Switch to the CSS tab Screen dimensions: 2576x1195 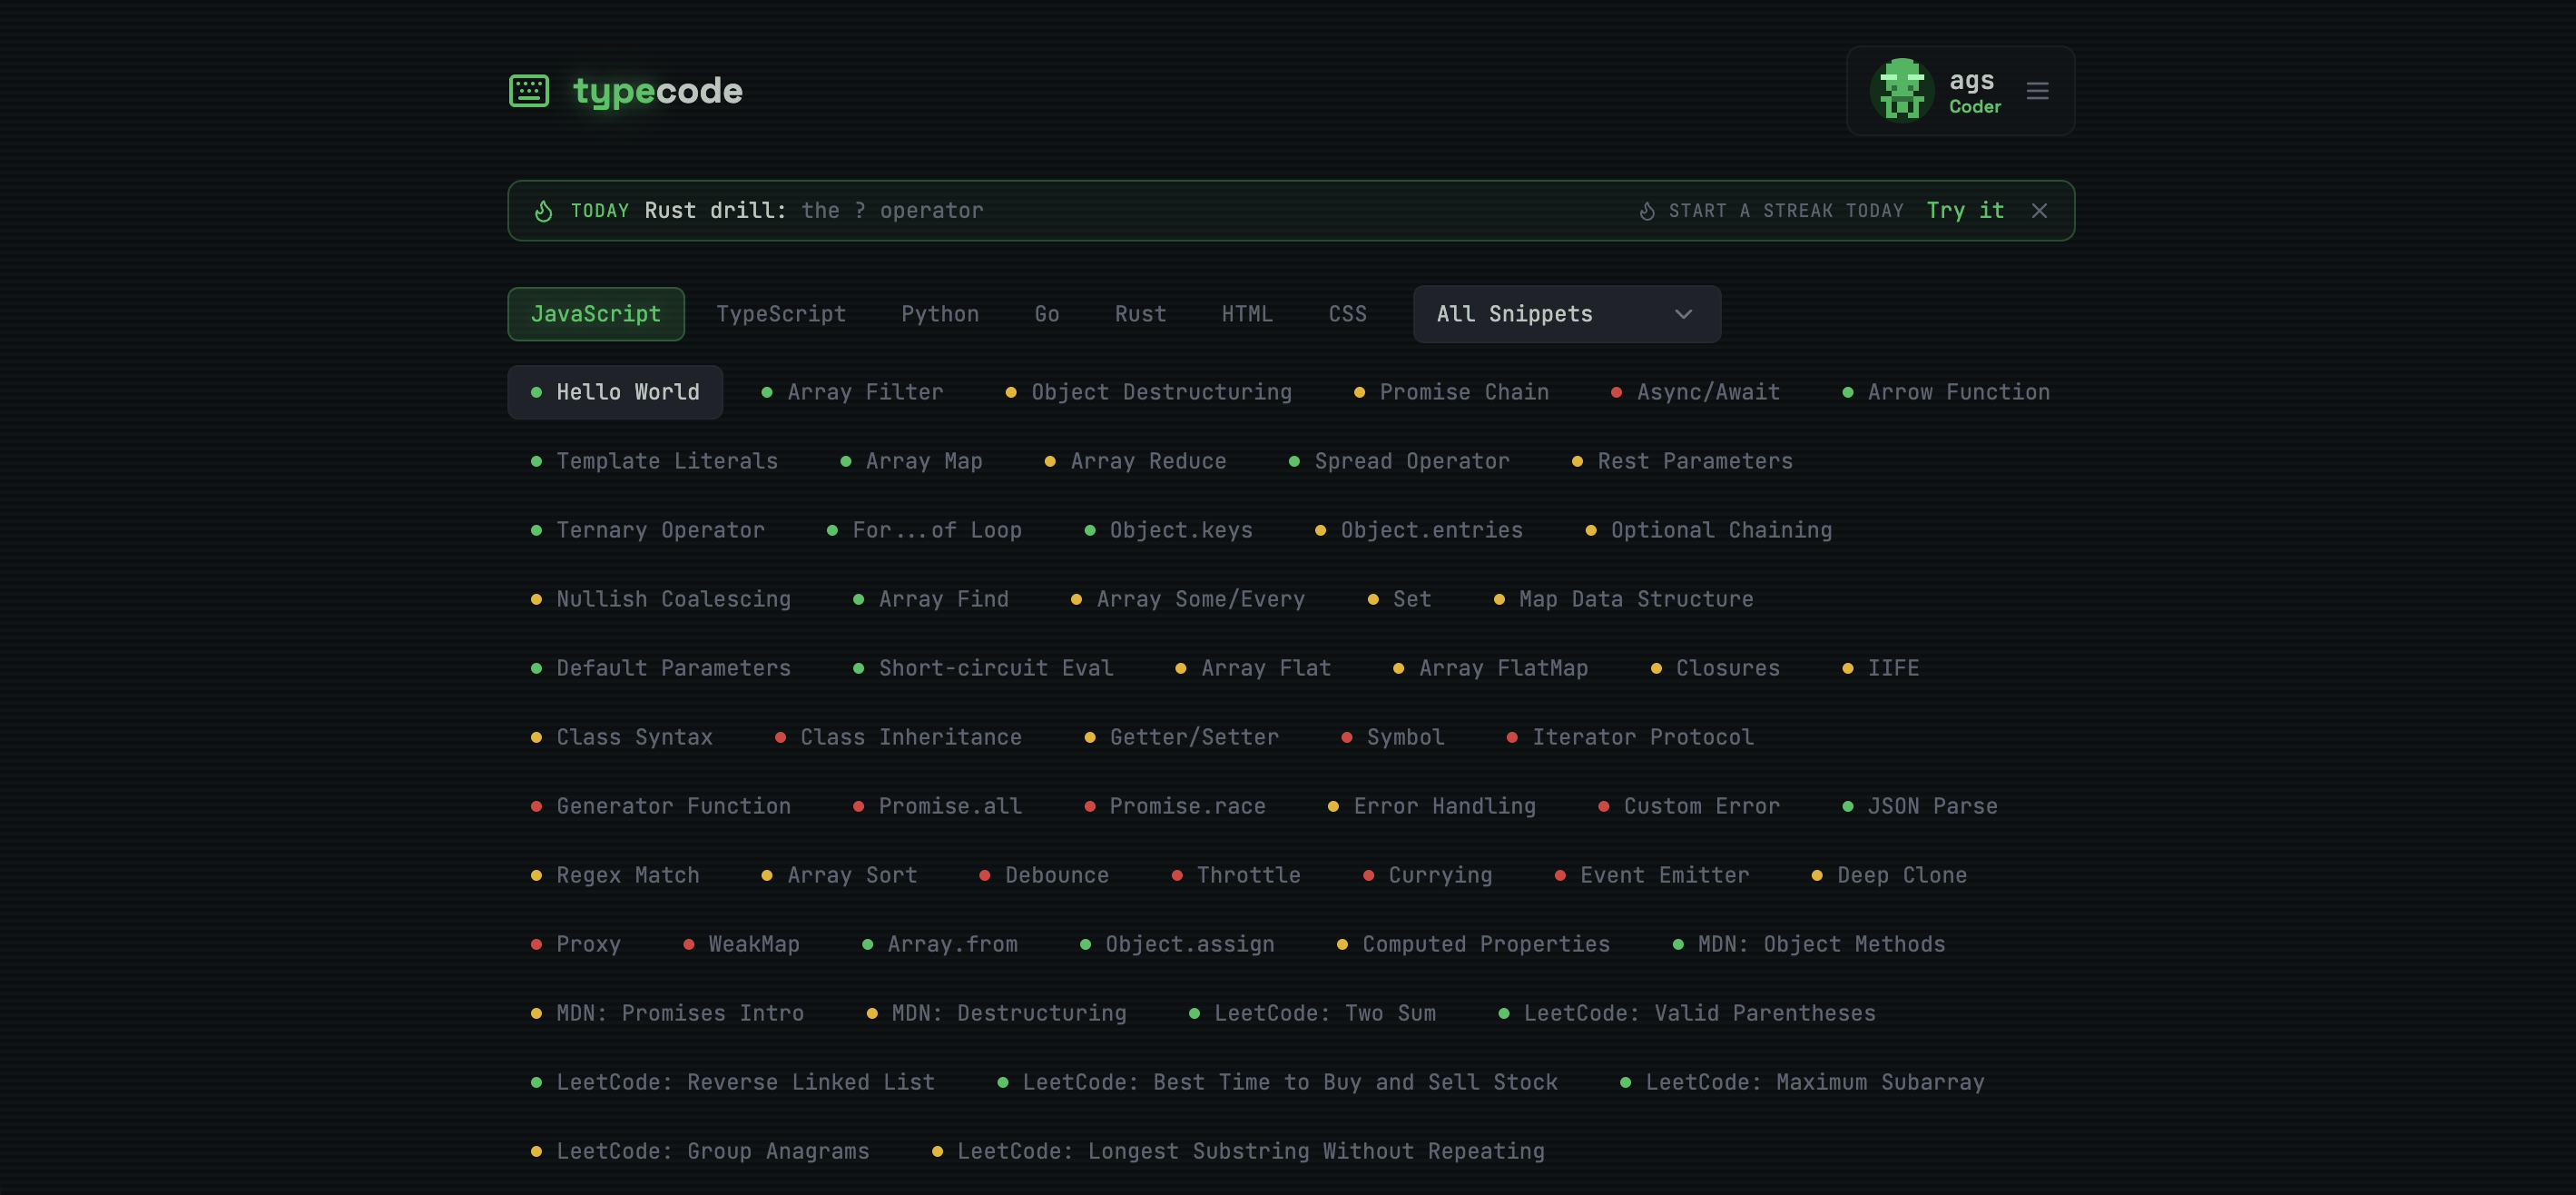coord(1347,314)
